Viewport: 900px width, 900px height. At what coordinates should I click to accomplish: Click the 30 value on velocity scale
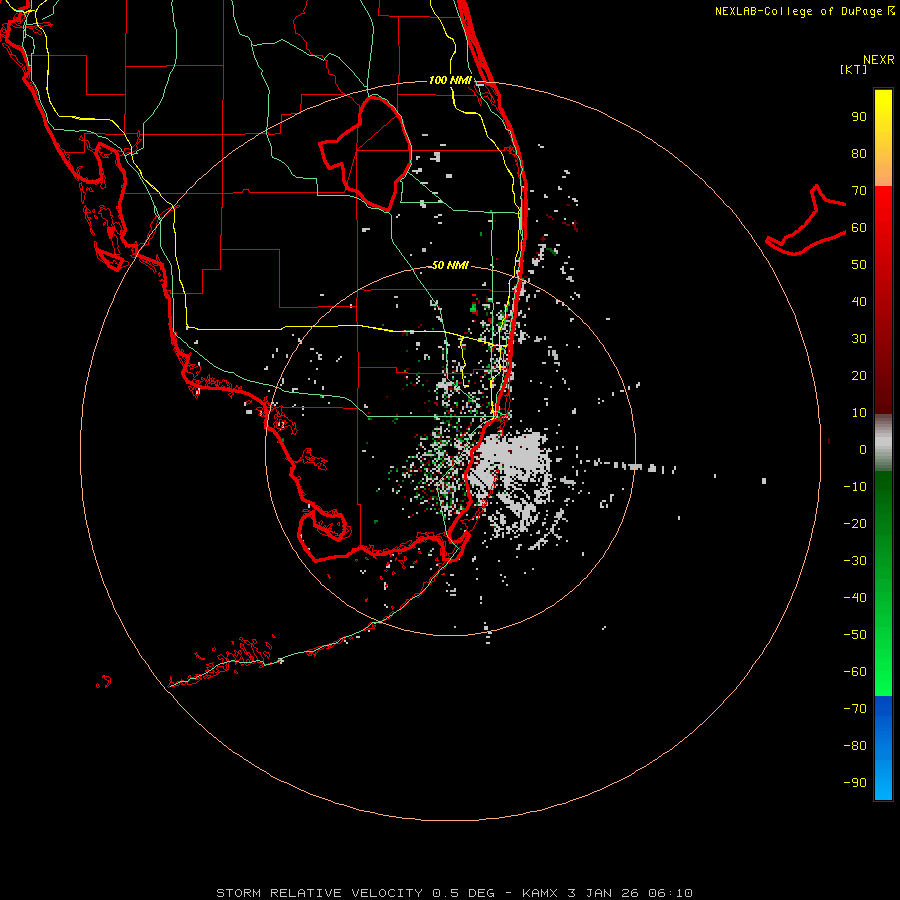859,339
